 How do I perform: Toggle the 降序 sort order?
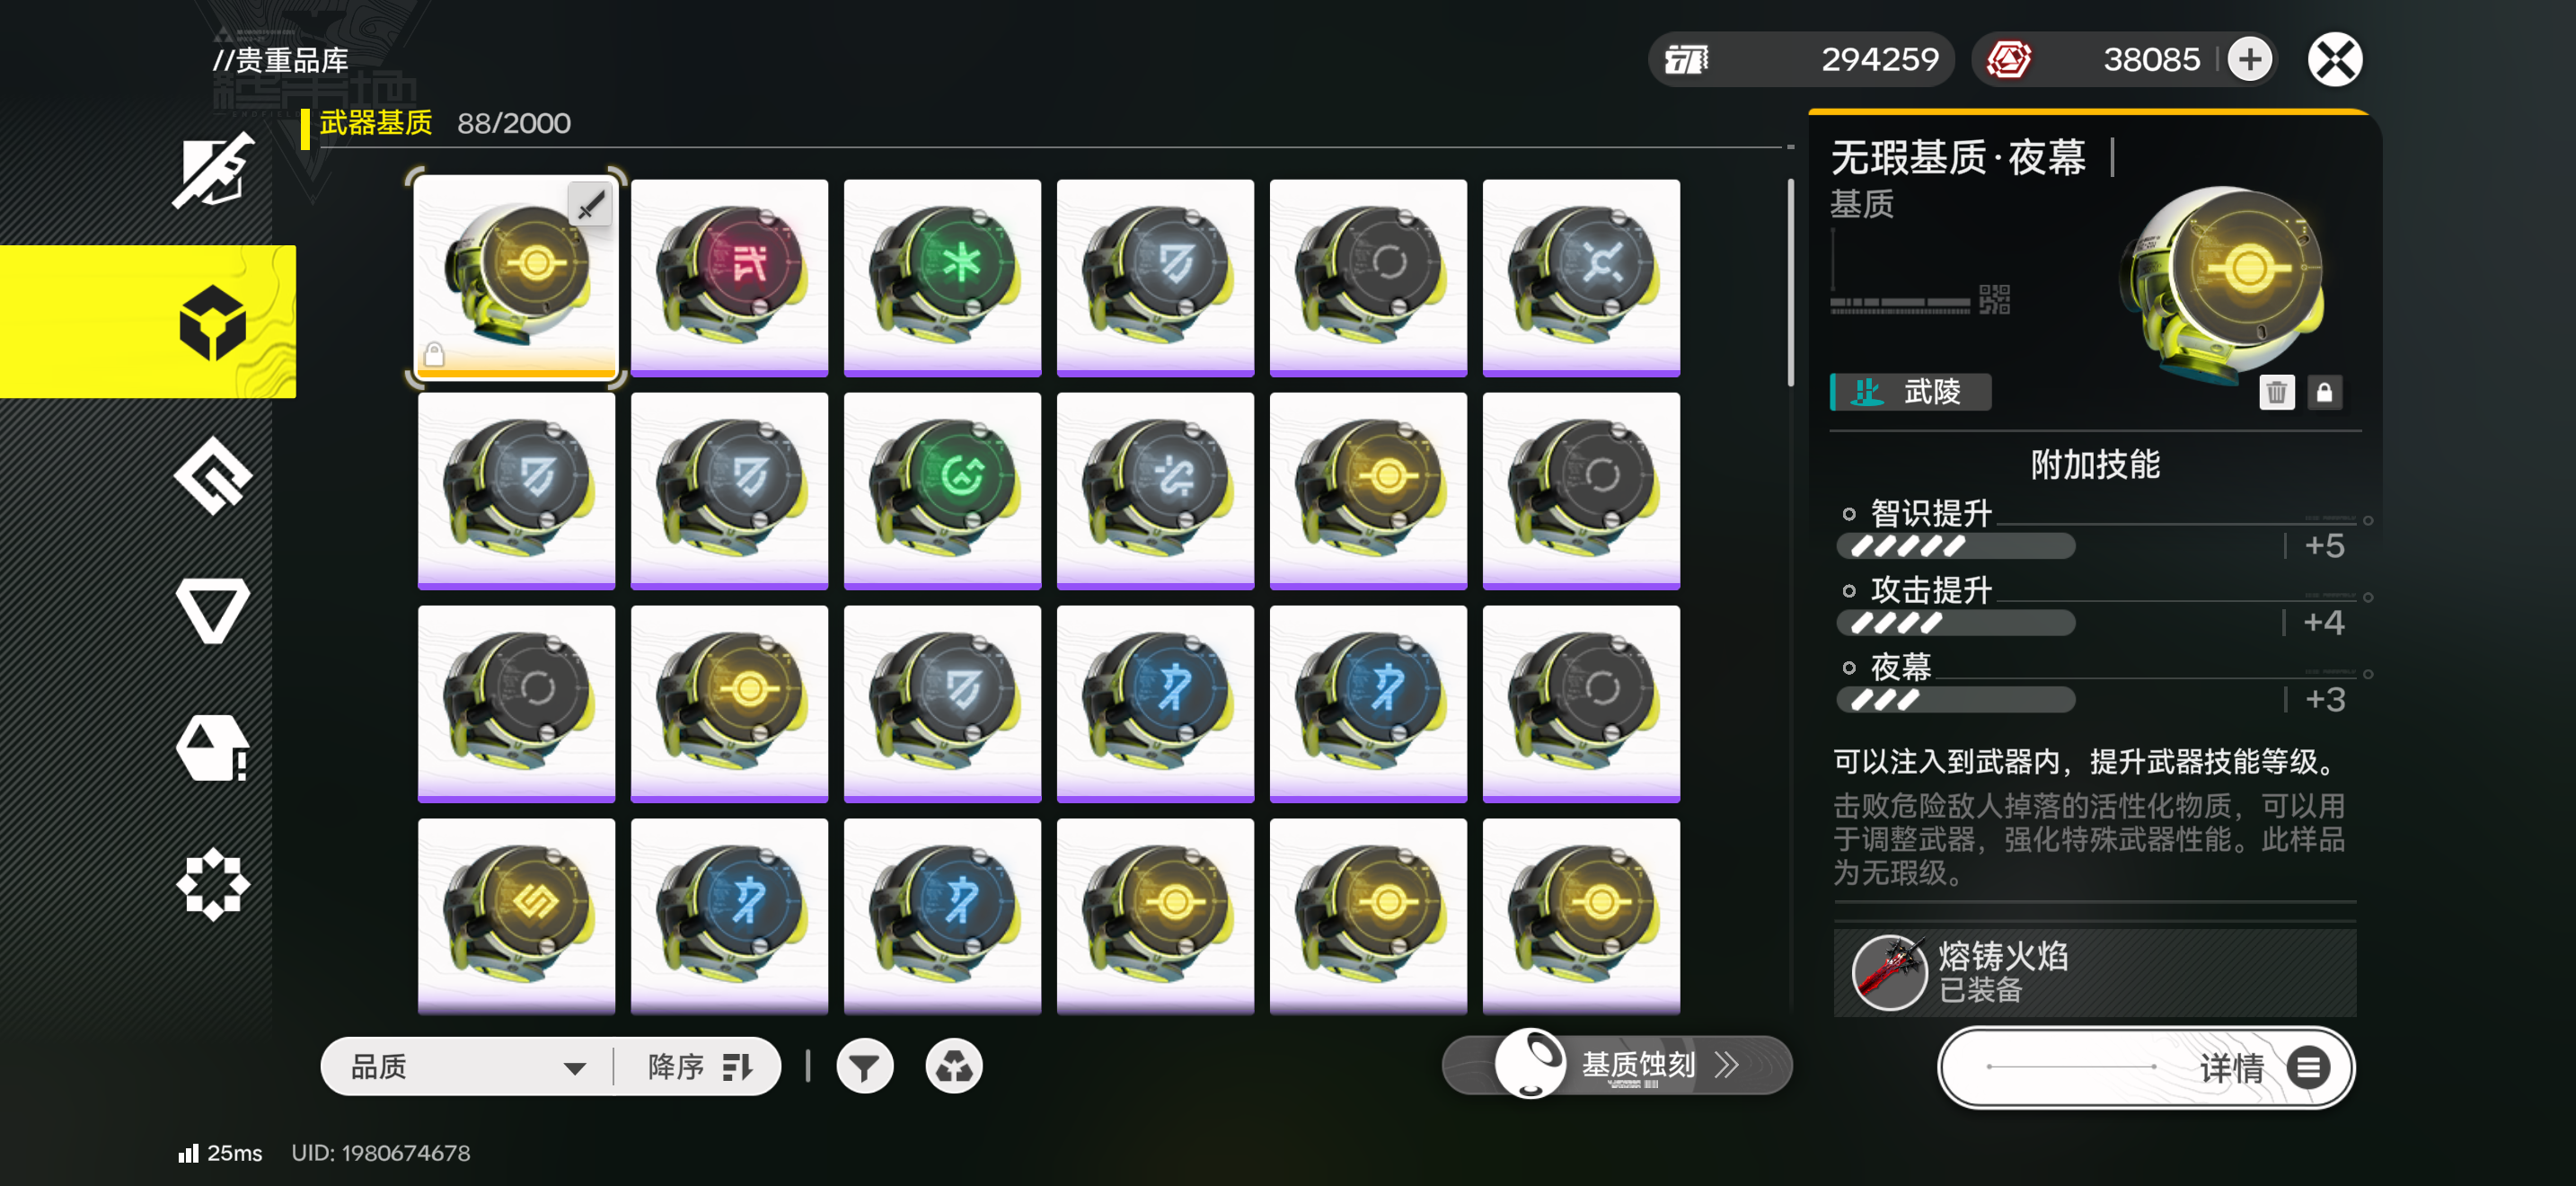699,1067
